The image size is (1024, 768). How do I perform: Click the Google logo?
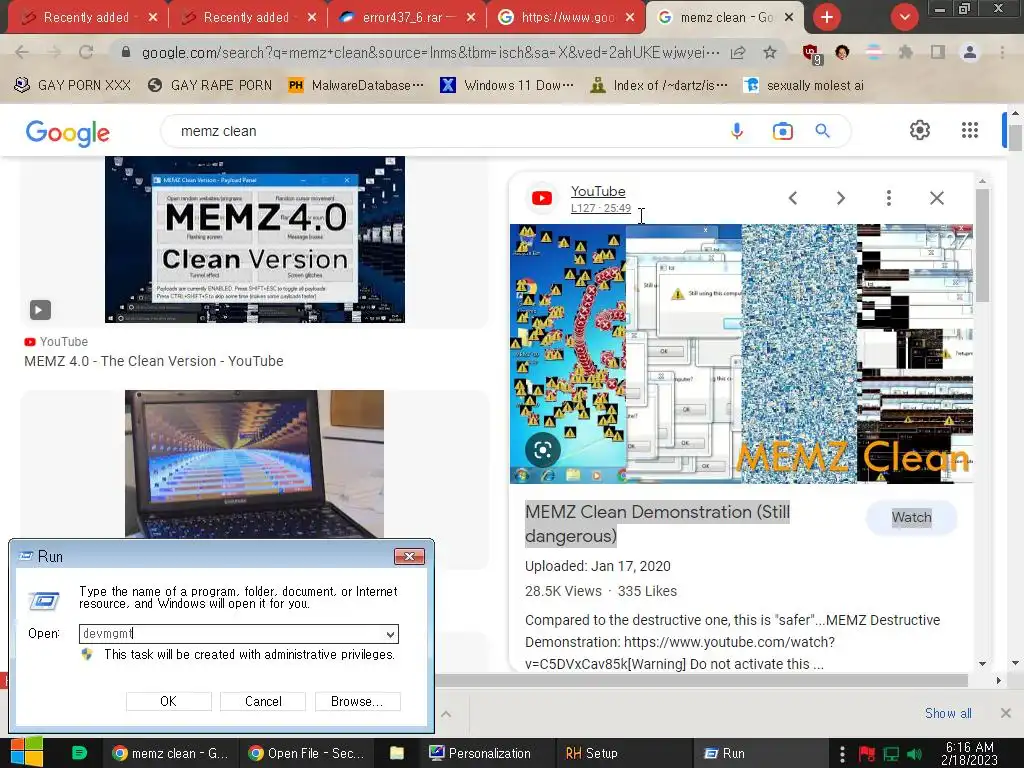coord(68,133)
